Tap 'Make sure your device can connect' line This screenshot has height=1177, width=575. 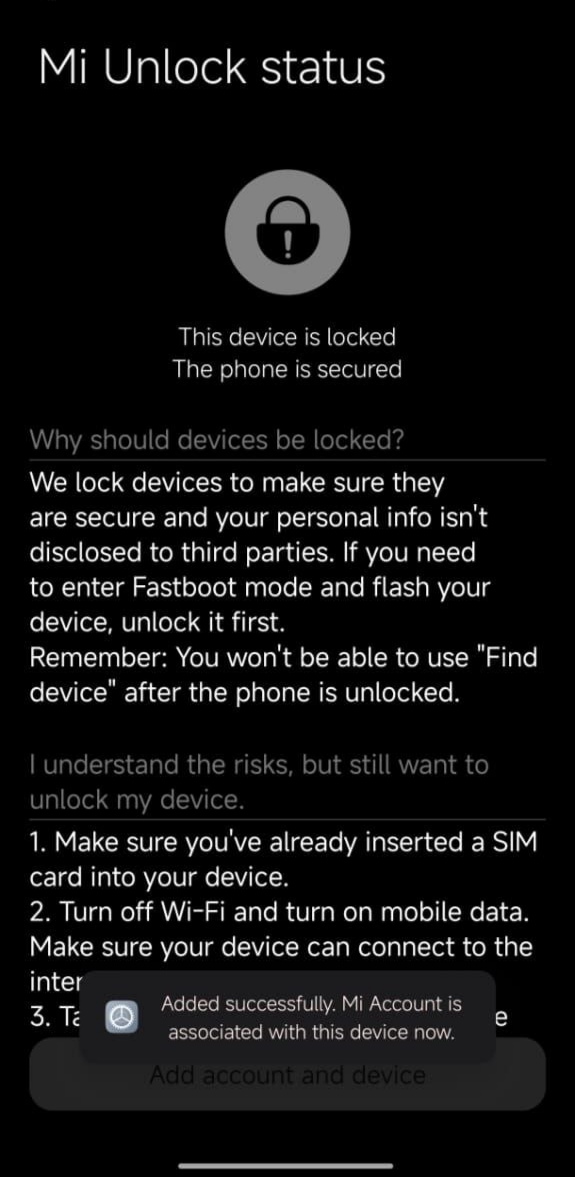(281, 947)
